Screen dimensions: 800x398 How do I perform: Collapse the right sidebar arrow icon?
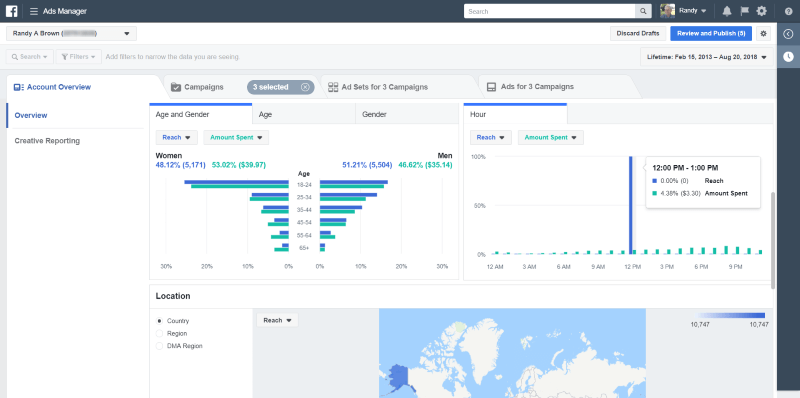788,34
